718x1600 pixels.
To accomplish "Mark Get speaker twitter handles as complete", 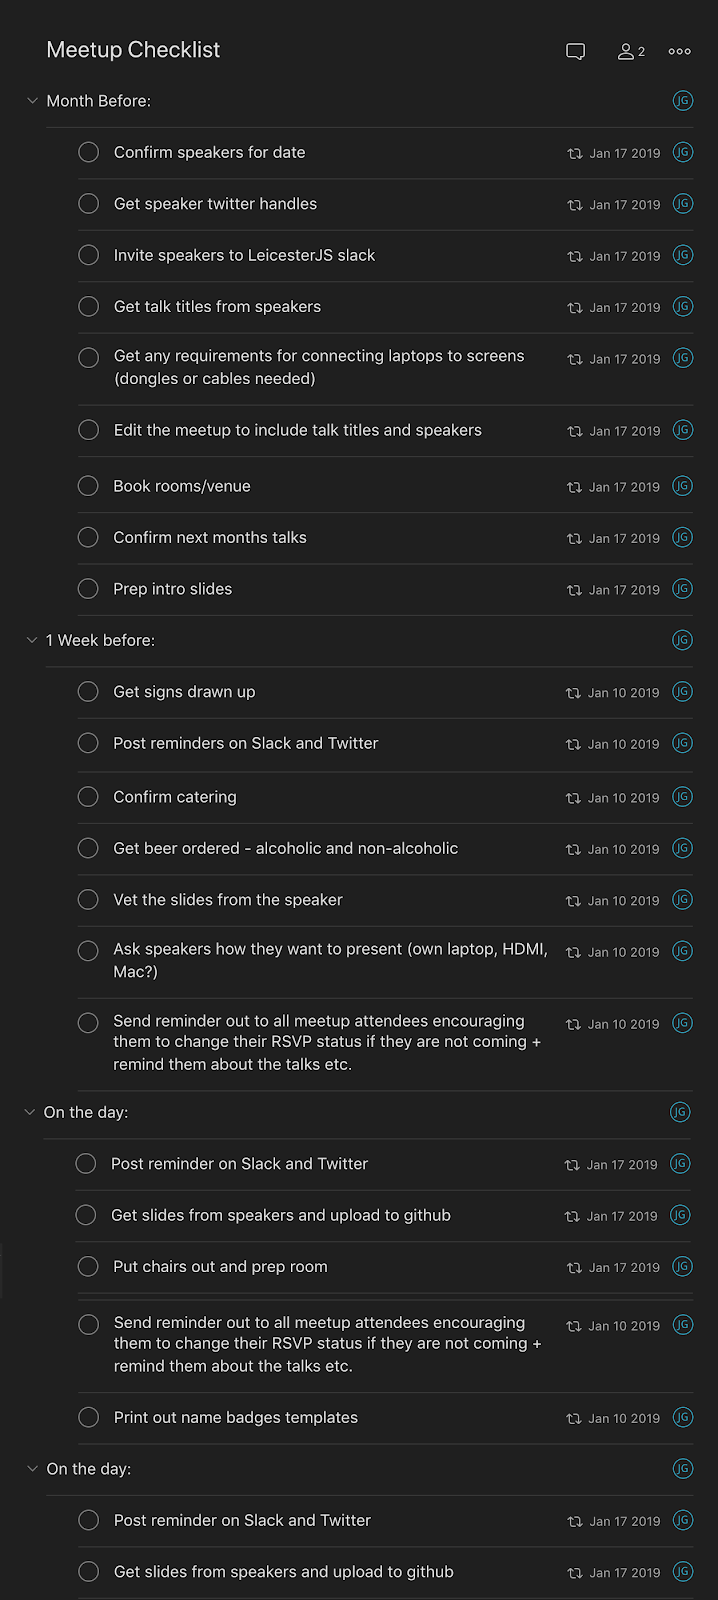I will pyautogui.click(x=89, y=204).
